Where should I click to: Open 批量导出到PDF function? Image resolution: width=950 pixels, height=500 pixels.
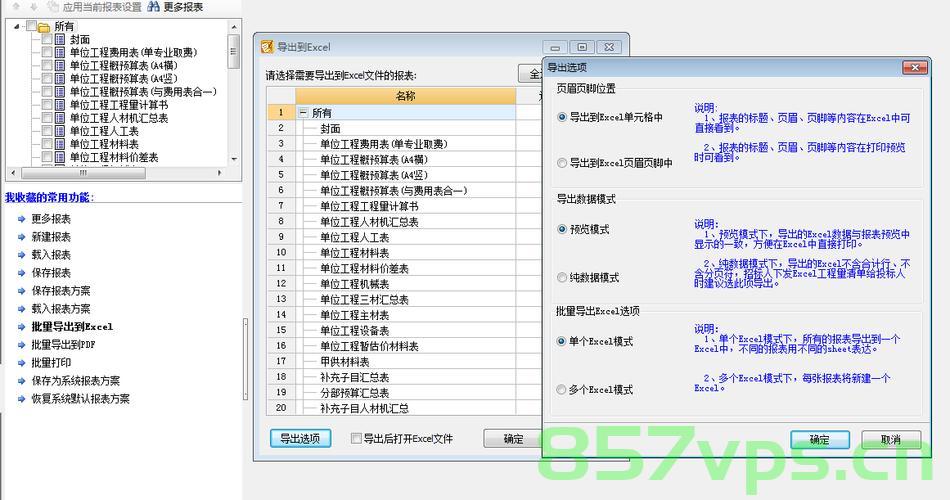coord(64,345)
